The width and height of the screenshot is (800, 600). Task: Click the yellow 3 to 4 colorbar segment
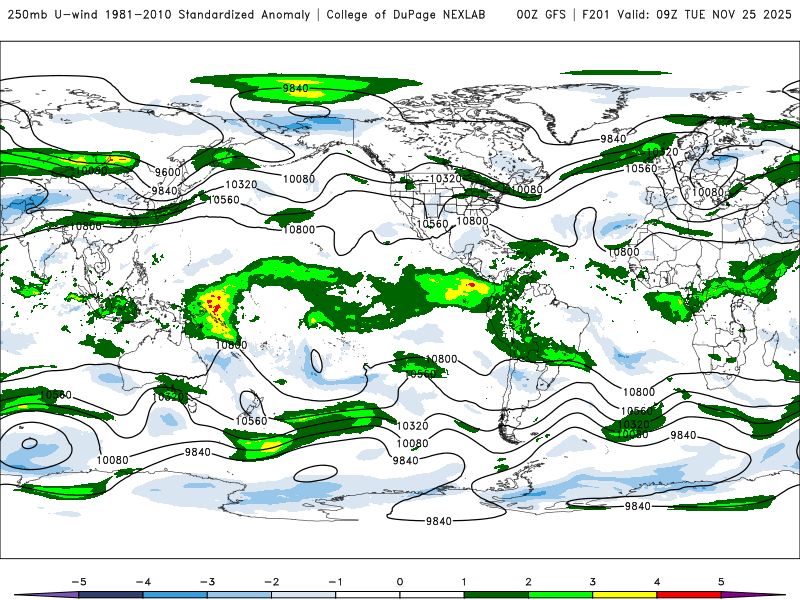[x=625, y=595]
